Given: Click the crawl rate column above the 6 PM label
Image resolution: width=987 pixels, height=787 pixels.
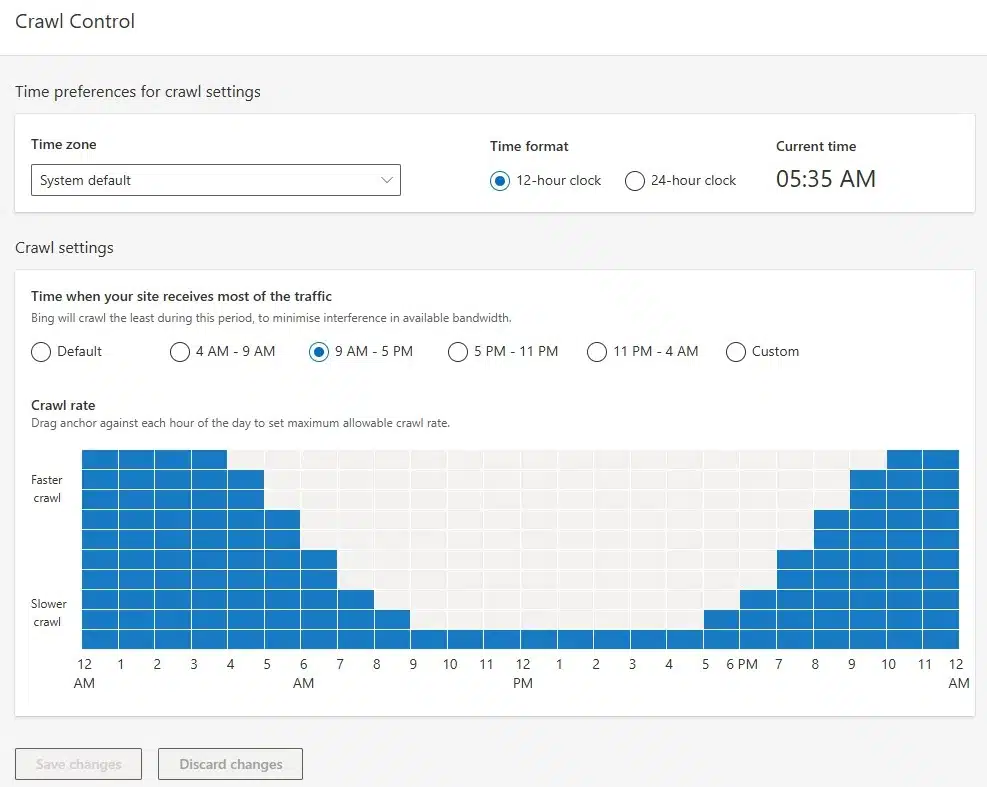Looking at the screenshot, I should click(758, 549).
